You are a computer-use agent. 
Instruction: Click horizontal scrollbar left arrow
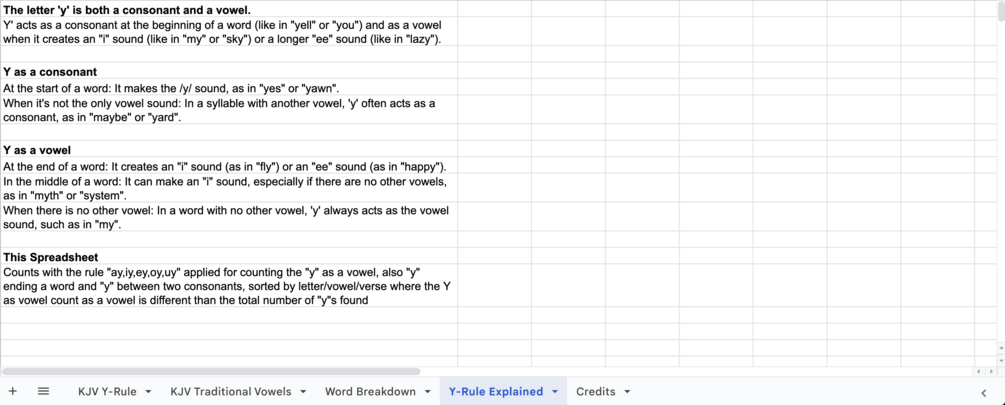click(x=979, y=372)
